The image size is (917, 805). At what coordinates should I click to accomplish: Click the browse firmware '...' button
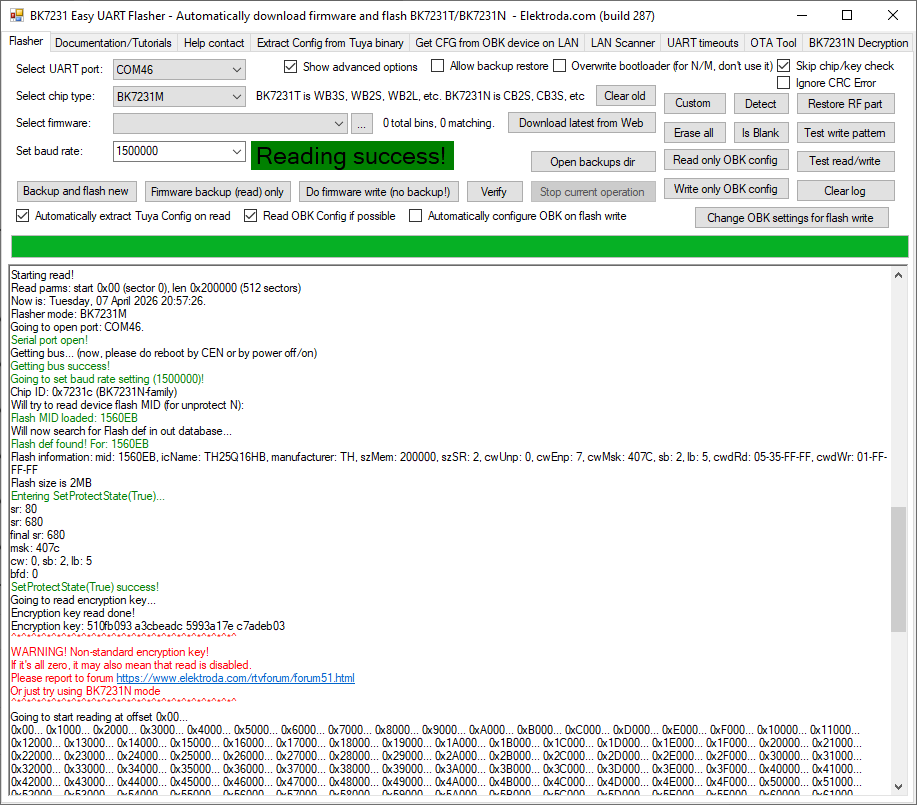pyautogui.click(x=361, y=123)
